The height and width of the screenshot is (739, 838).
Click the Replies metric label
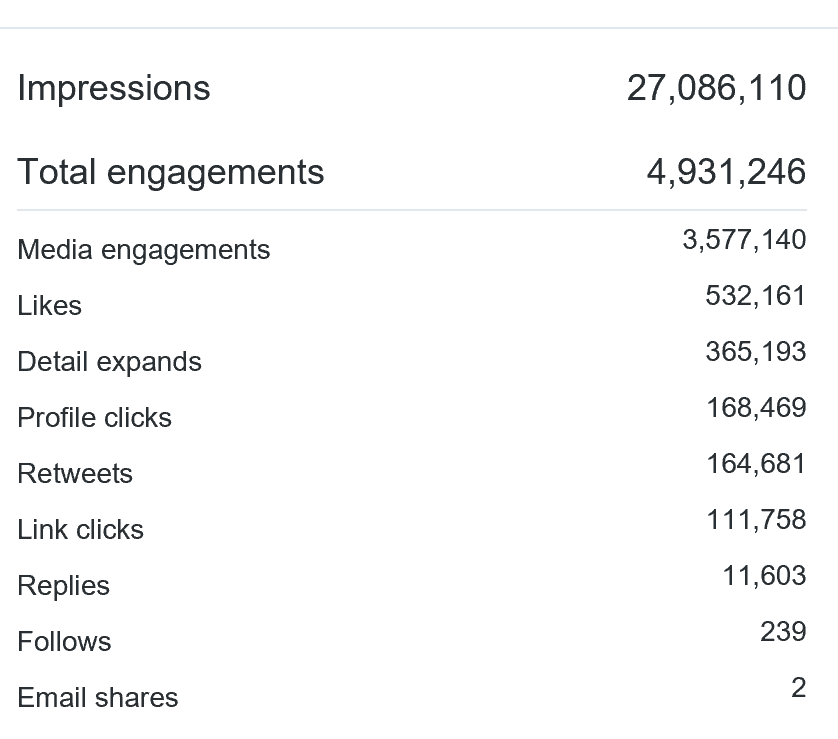64,585
